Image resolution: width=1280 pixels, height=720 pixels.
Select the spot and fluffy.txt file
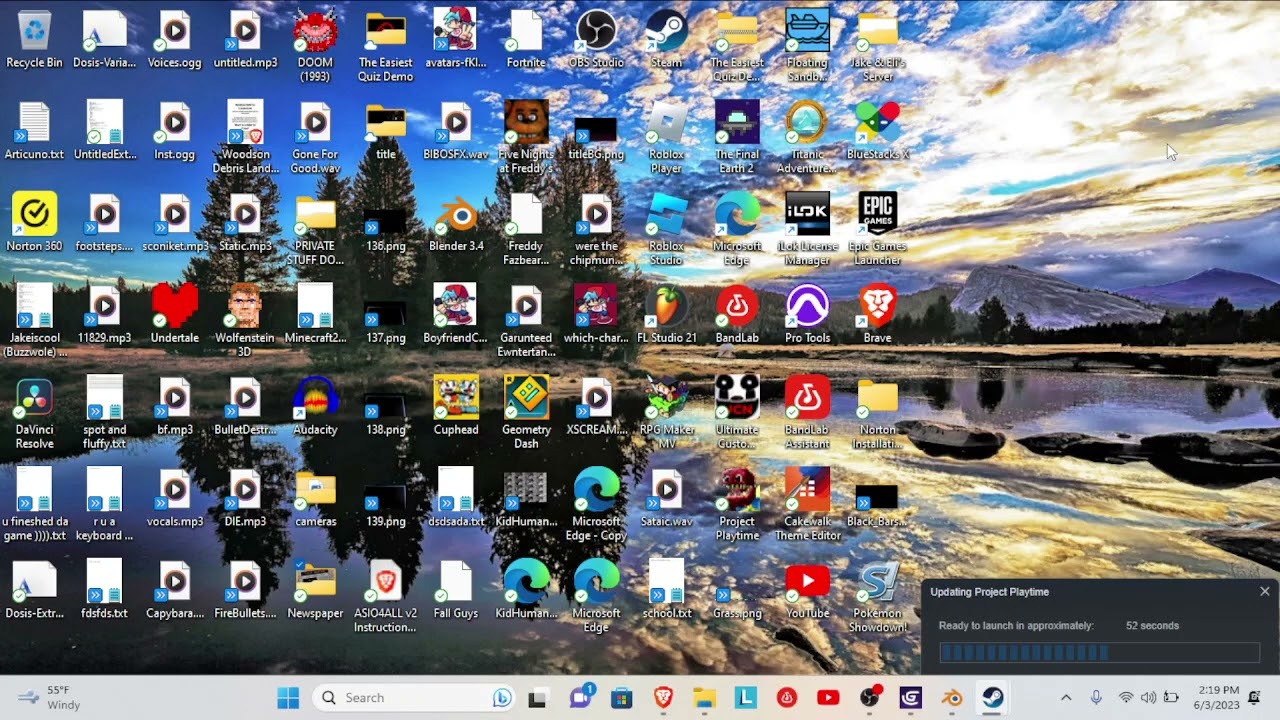[x=104, y=414]
